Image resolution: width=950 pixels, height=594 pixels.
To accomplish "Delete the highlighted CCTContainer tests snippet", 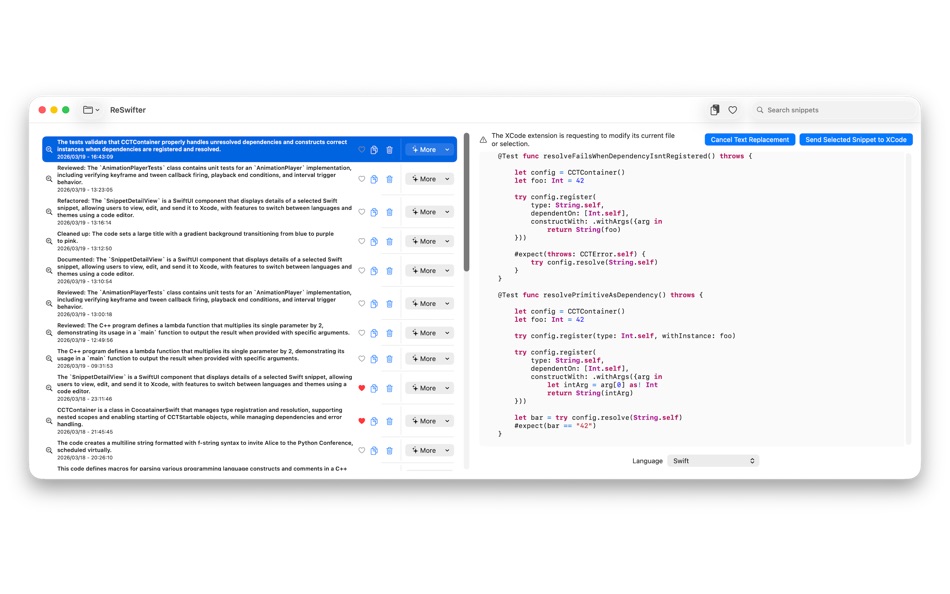I will click(389, 147).
